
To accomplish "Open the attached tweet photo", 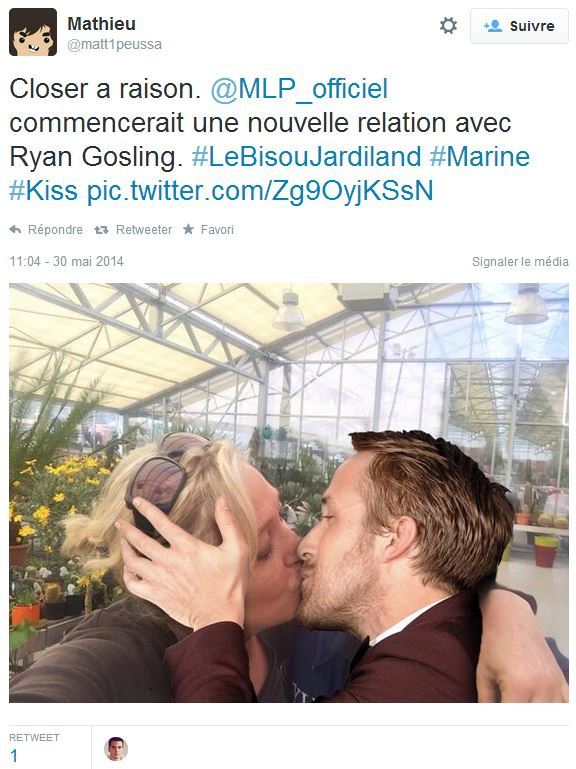I will 289,492.
